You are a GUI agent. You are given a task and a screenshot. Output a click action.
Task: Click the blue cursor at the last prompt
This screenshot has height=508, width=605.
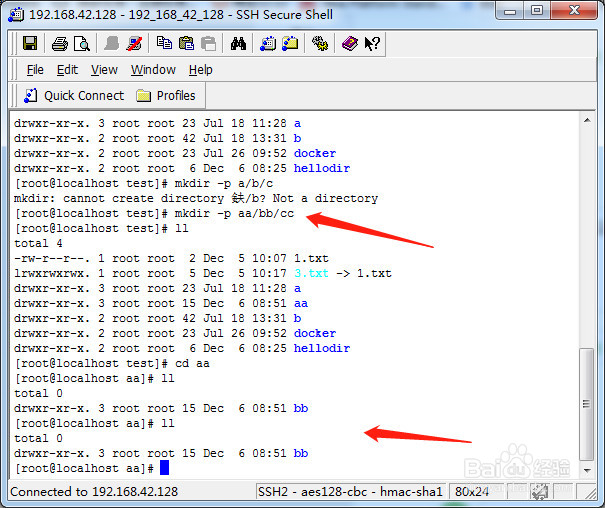tap(165, 468)
